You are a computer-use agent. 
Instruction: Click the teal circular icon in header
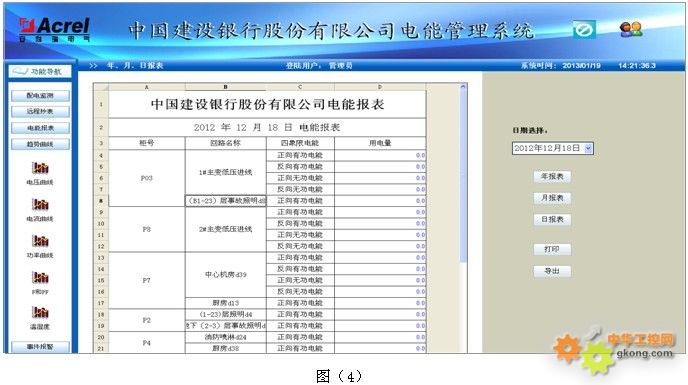tap(584, 30)
